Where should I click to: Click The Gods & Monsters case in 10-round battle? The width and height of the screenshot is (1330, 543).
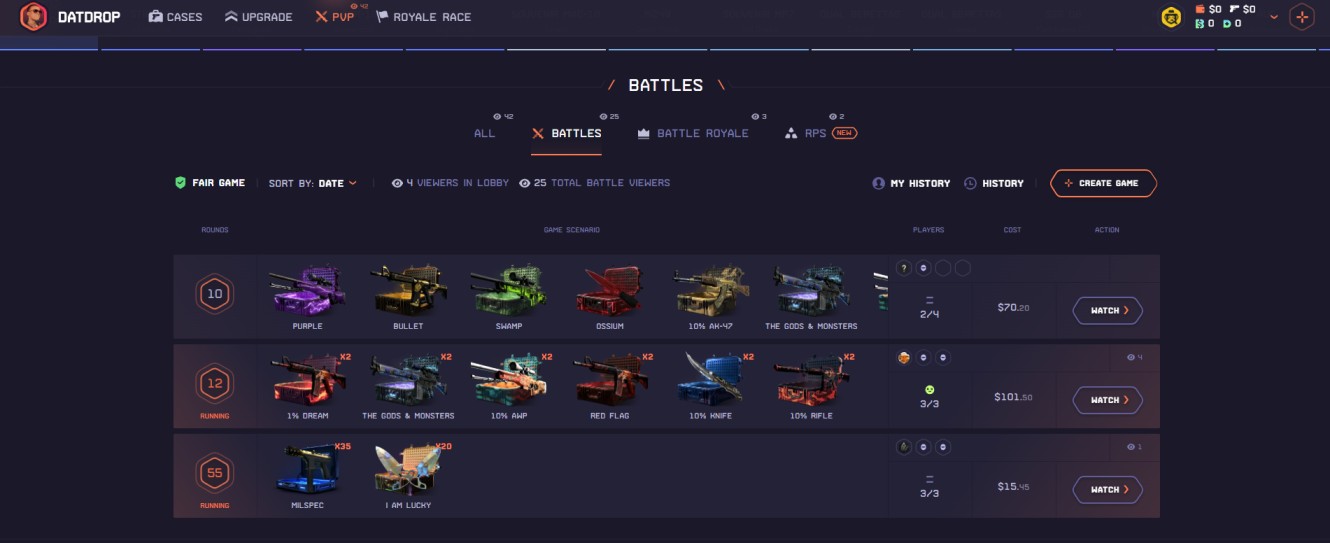point(812,290)
